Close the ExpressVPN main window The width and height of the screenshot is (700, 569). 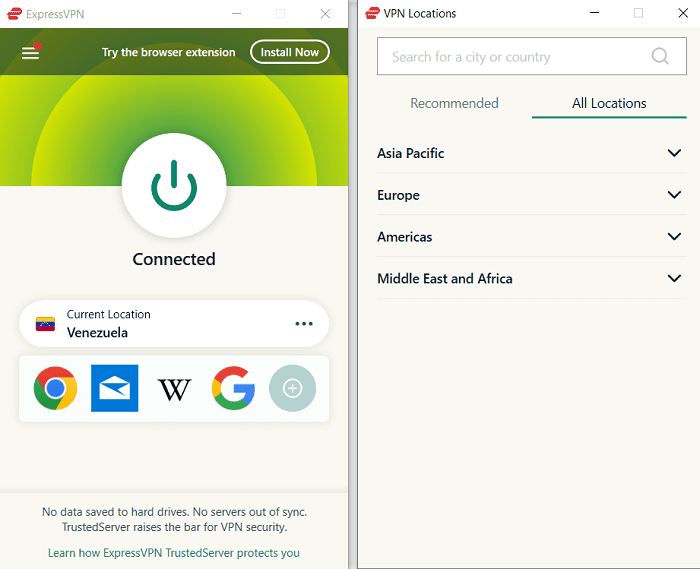click(325, 14)
